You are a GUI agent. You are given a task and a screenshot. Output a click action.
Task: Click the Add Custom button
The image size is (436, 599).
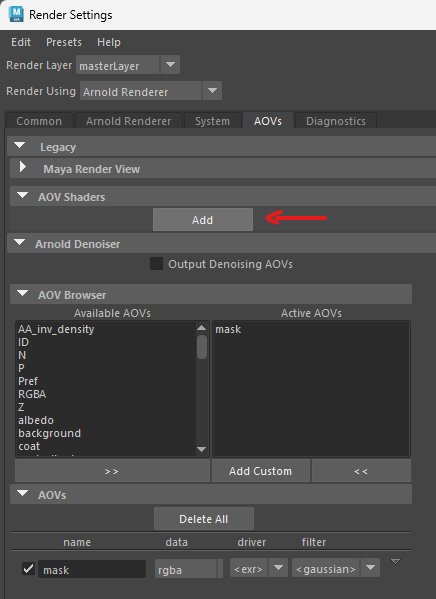[261, 471]
